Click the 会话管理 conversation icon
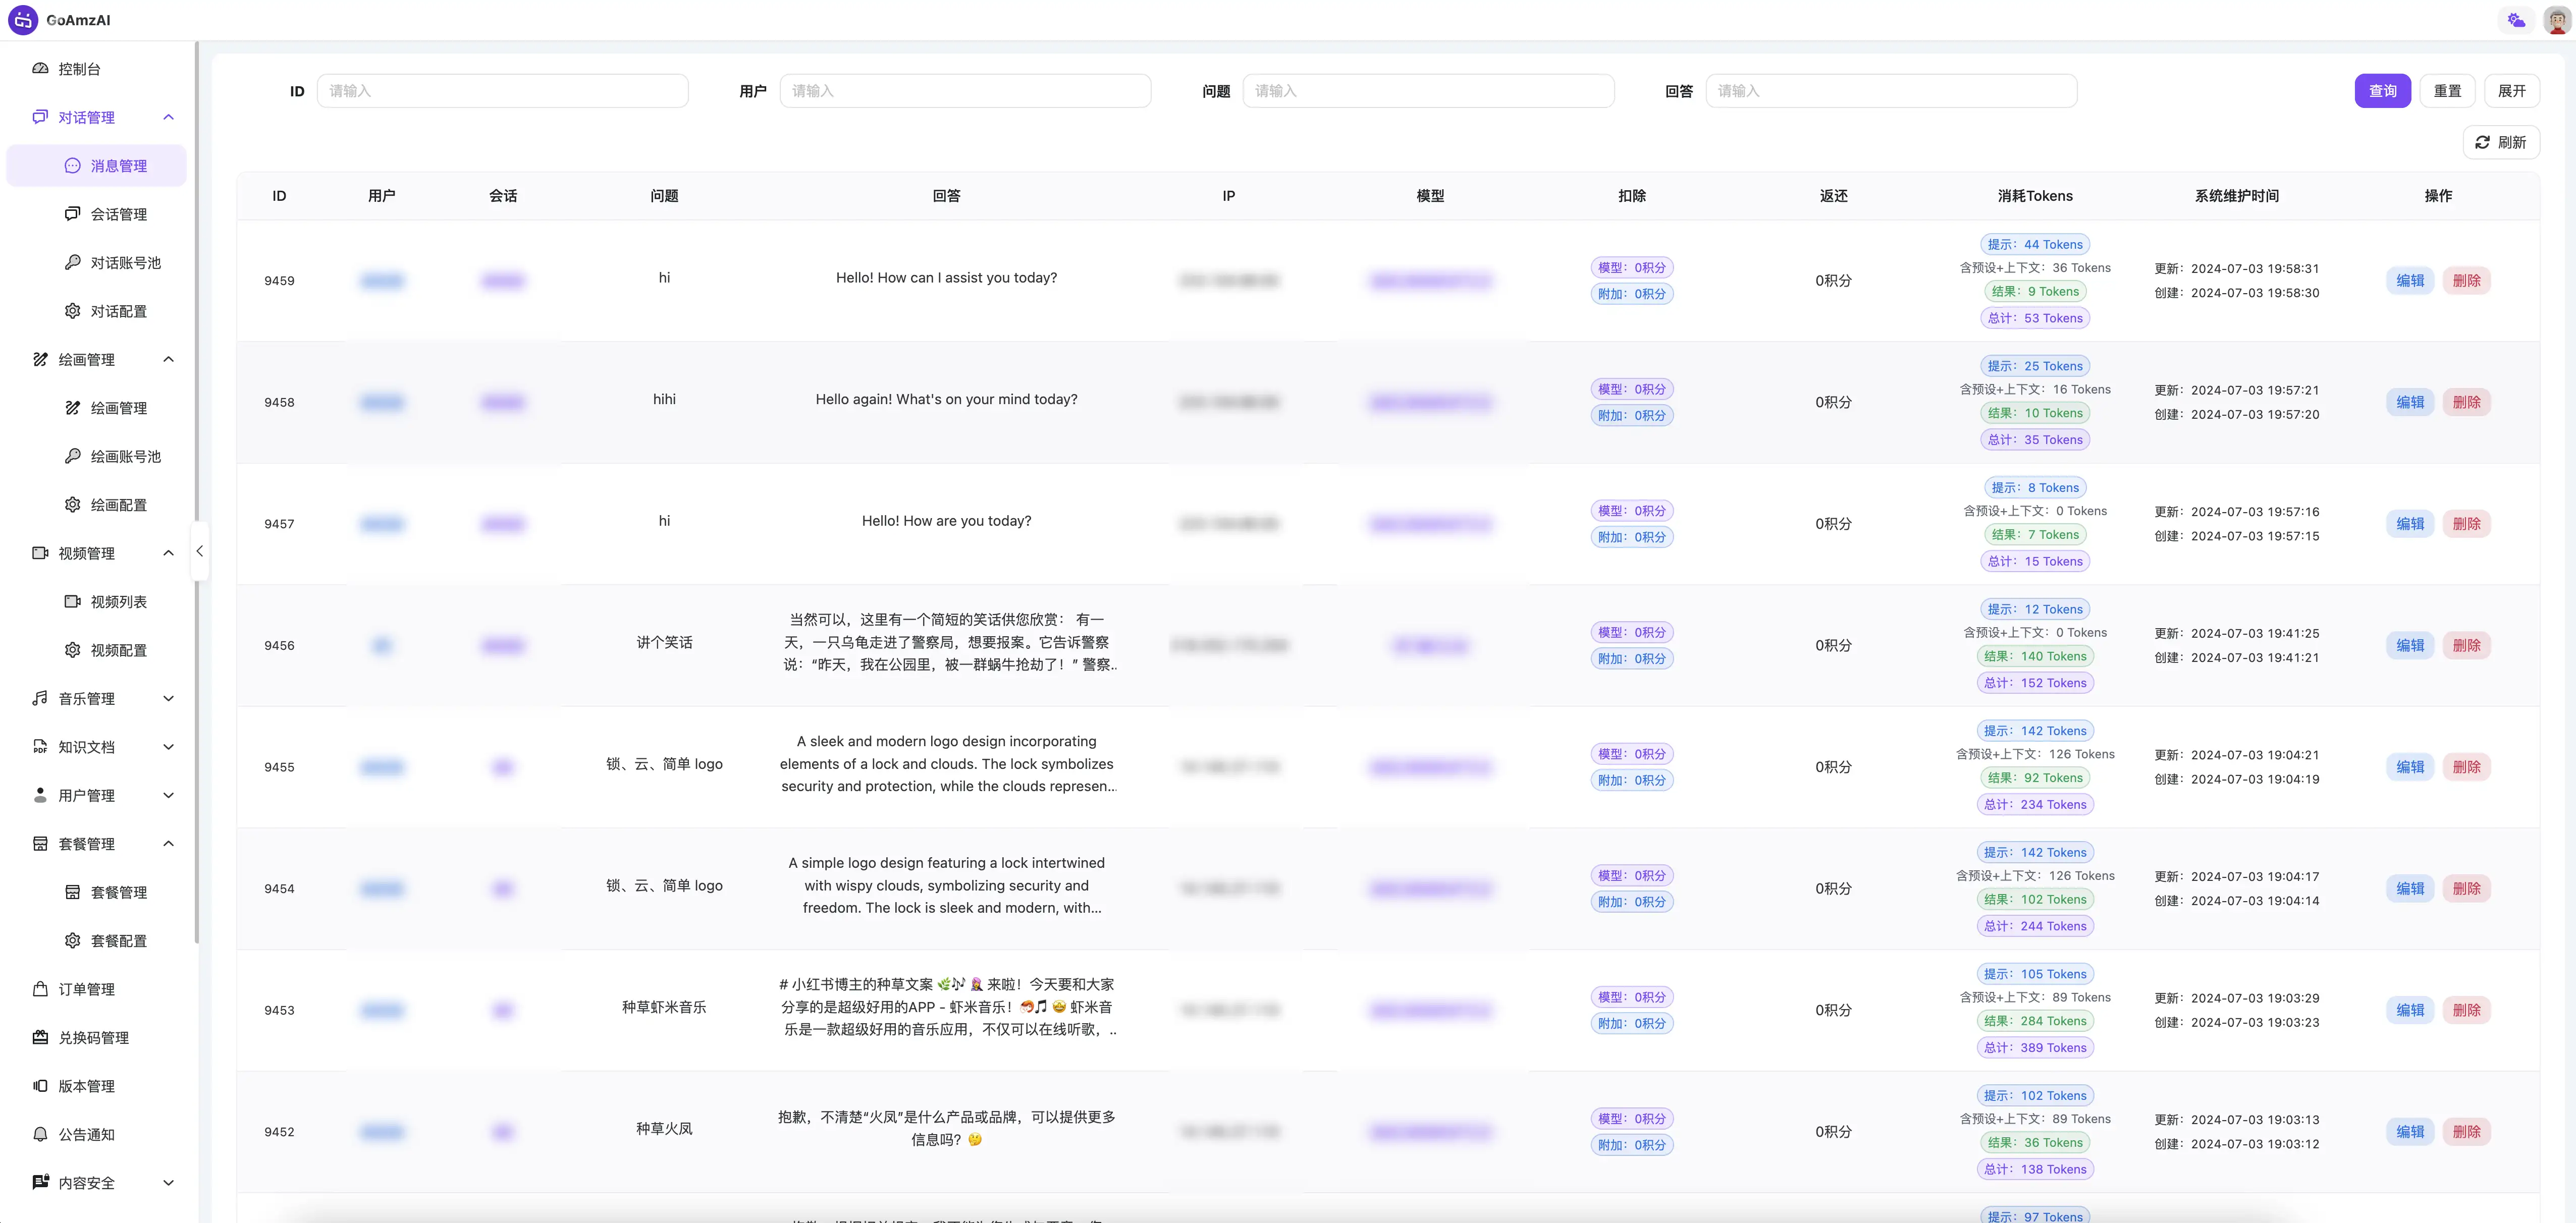 pyautogui.click(x=73, y=214)
